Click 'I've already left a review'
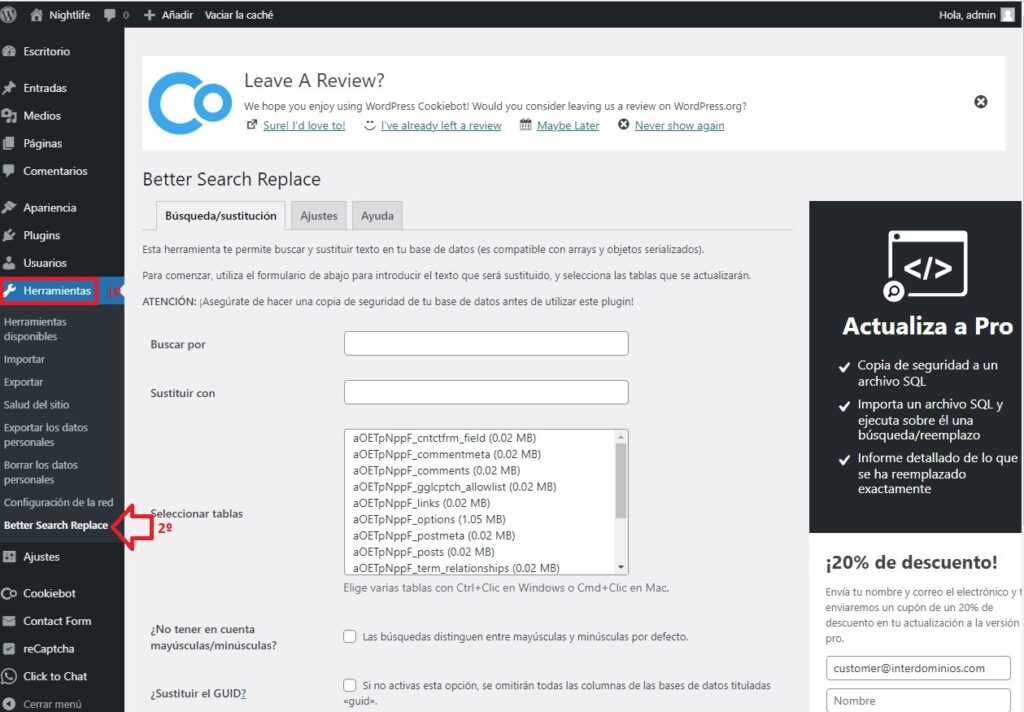1024x712 pixels. pyautogui.click(x=441, y=125)
